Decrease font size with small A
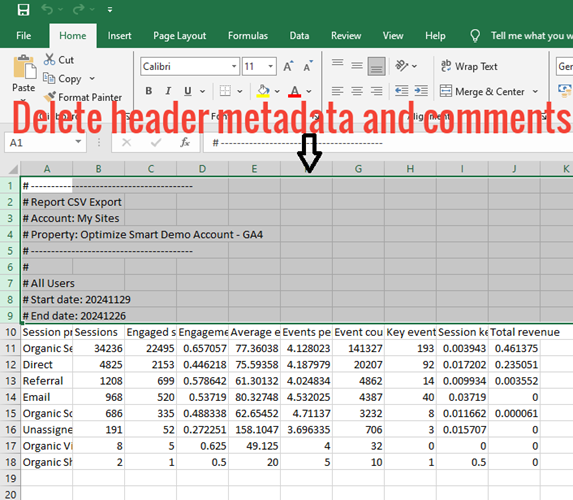Screen dimensions: 573x500 [x=308, y=66]
